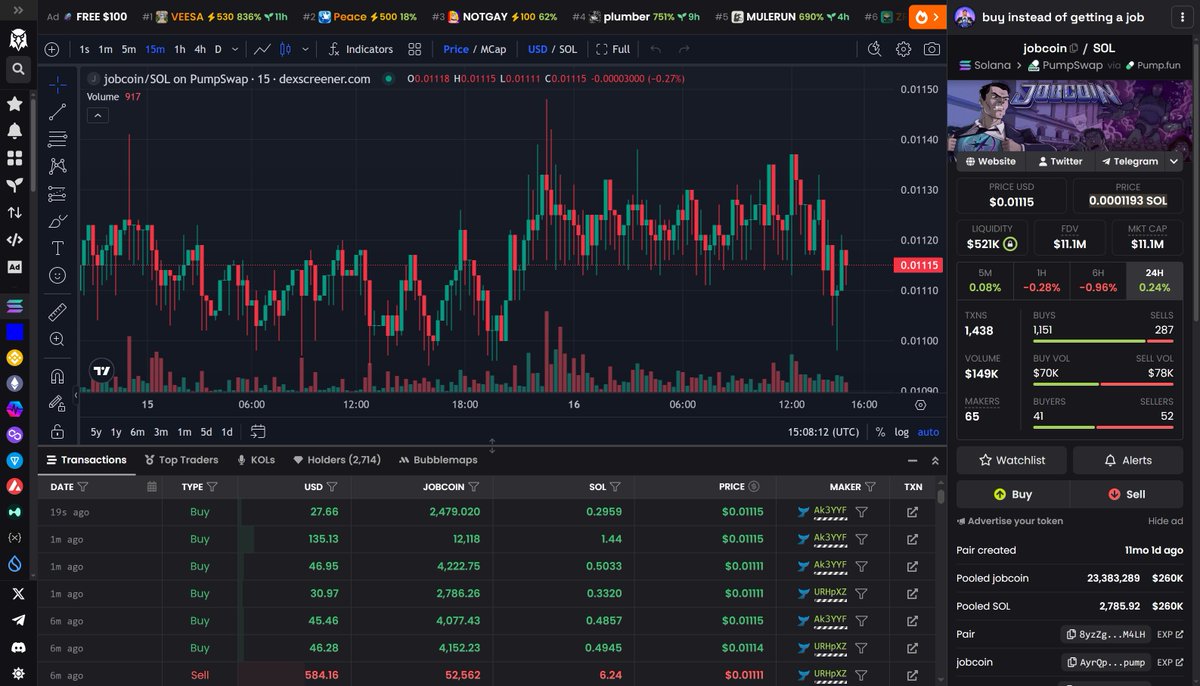
Task: Click the Sell button
Action: click(x=1126, y=494)
